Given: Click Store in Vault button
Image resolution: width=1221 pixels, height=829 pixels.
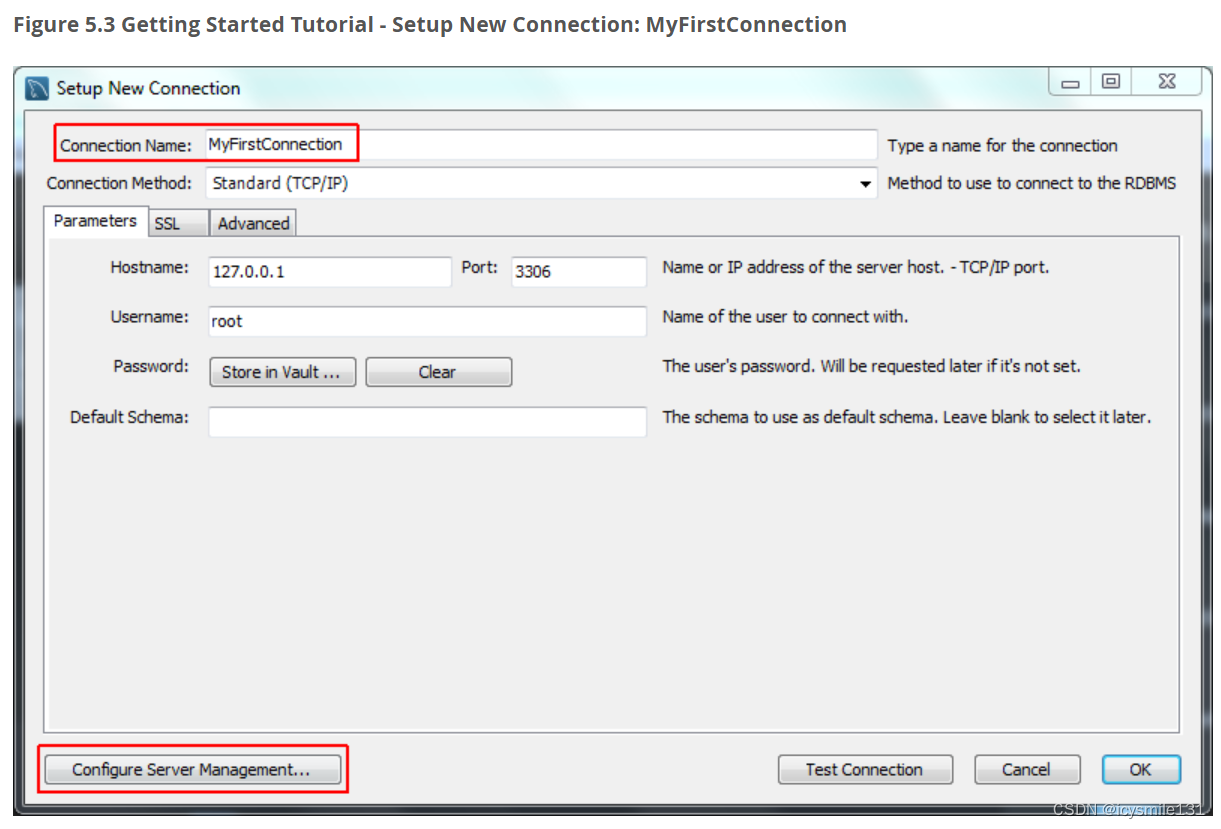Looking at the screenshot, I should click(282, 372).
